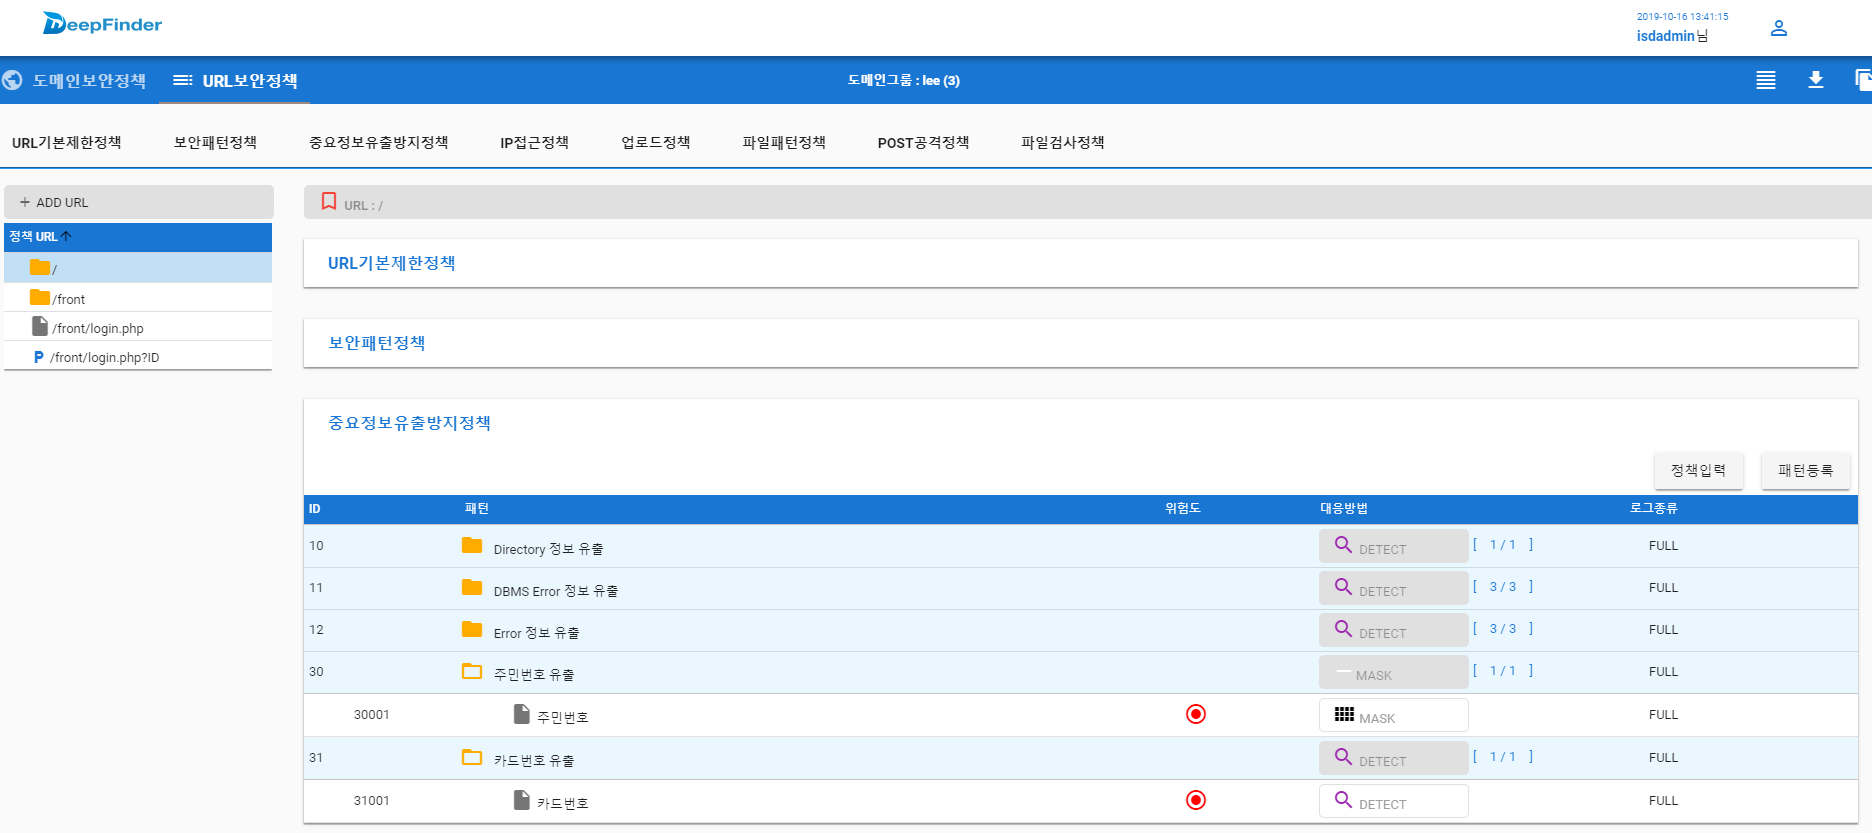Click folder icon of Directory 정보 유출

click(x=472, y=545)
